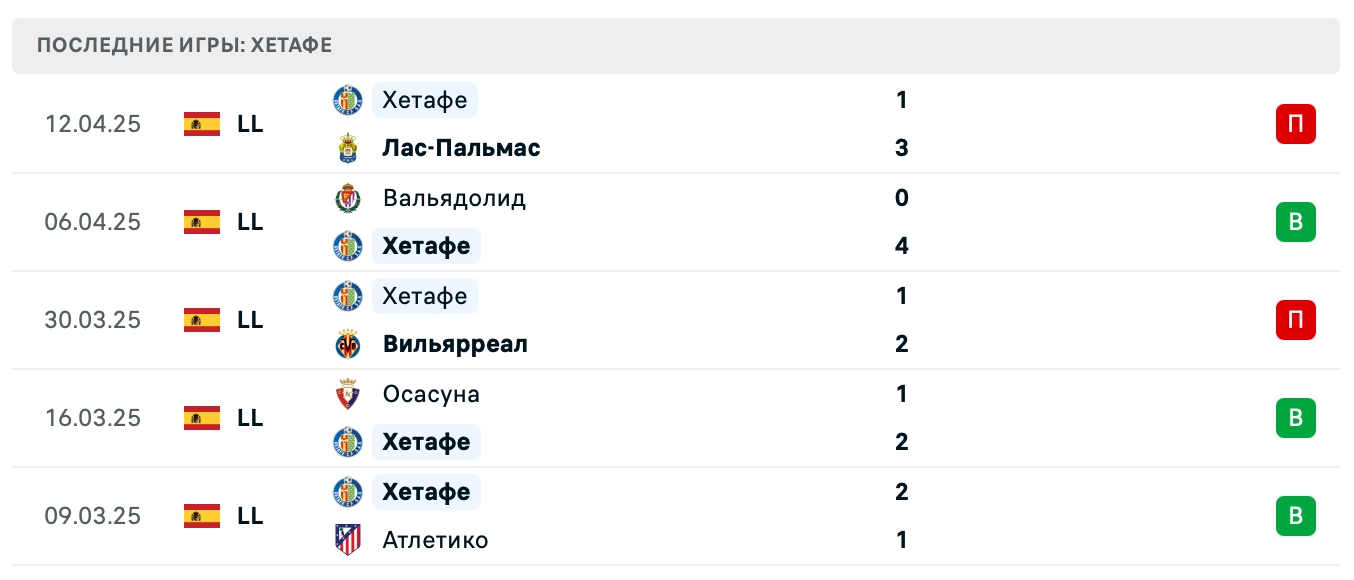Click the Атлетико team name

point(435,540)
